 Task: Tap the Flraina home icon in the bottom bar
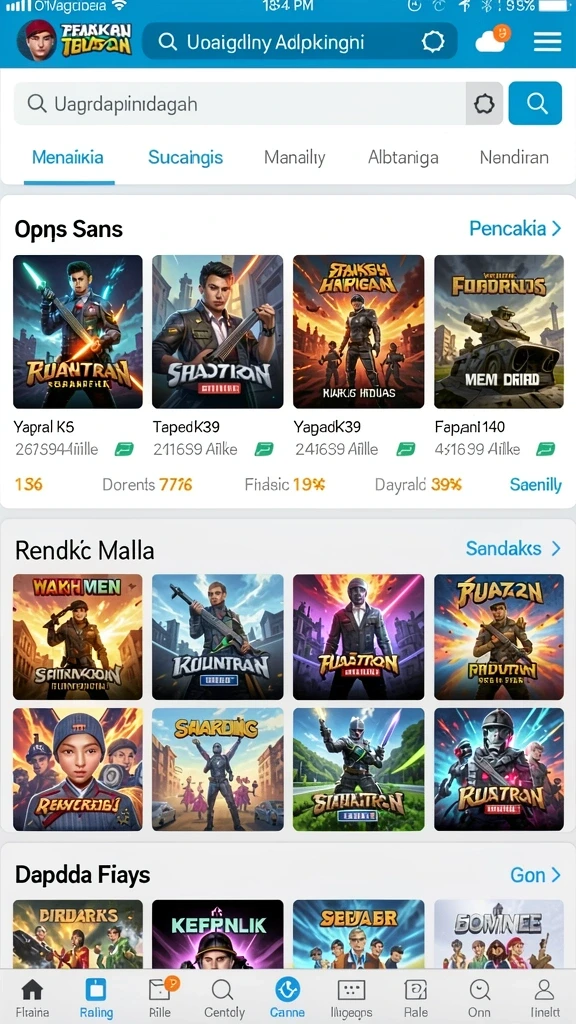point(32,998)
